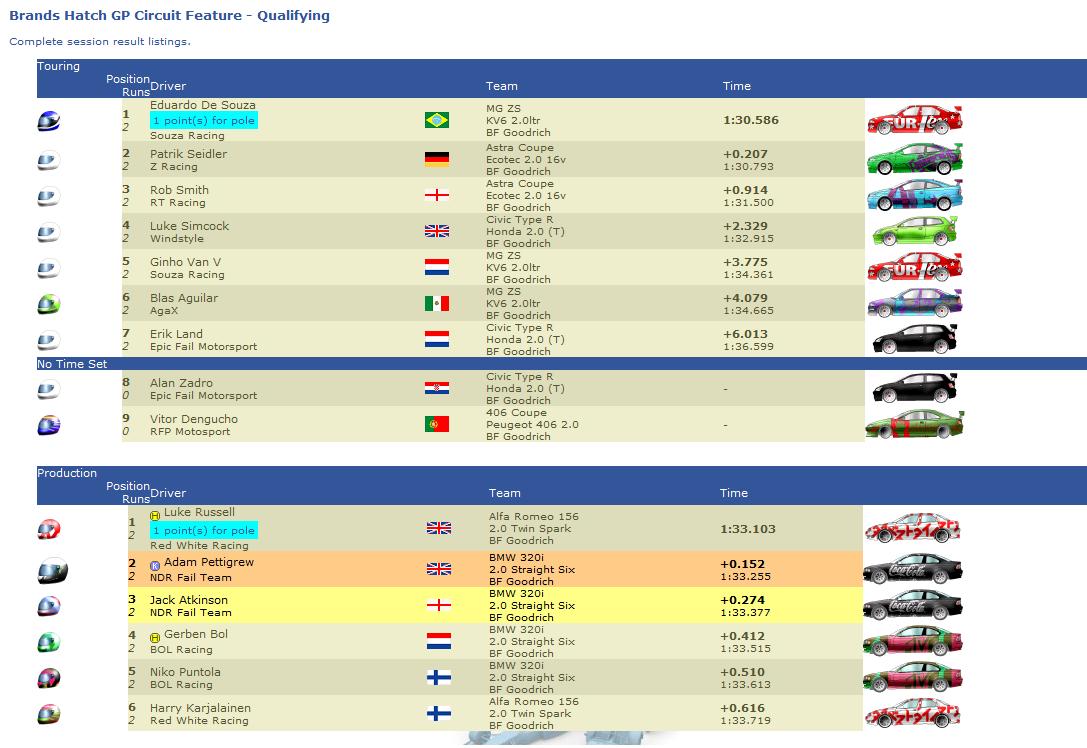The width and height of the screenshot is (1087, 748).
Task: Open Erik Land's black Civic car image
Action: 915,339
